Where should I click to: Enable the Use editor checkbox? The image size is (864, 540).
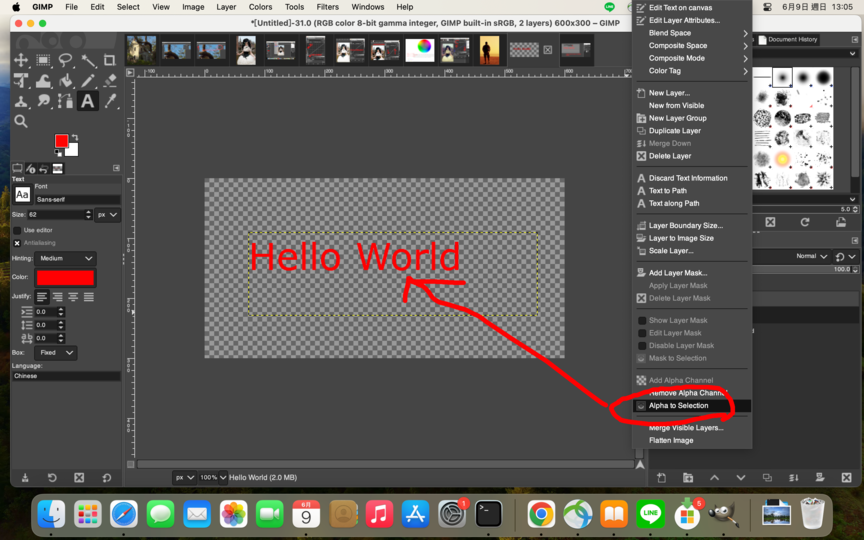tap(17, 230)
